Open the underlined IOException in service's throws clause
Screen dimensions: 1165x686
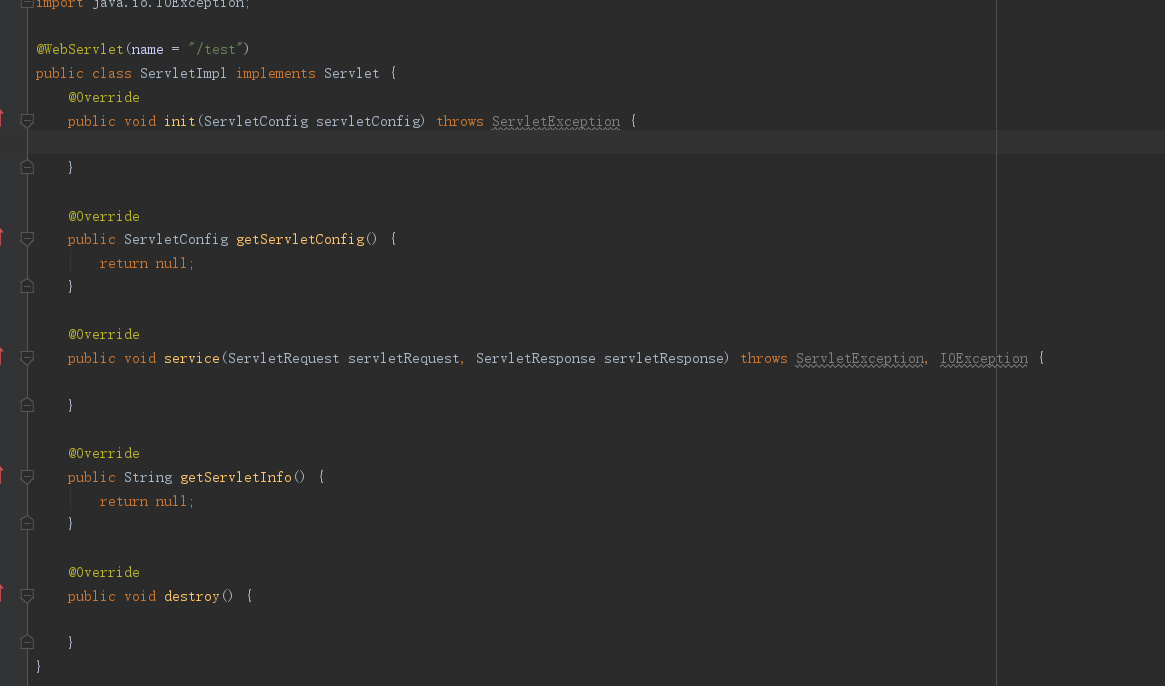click(x=983, y=358)
